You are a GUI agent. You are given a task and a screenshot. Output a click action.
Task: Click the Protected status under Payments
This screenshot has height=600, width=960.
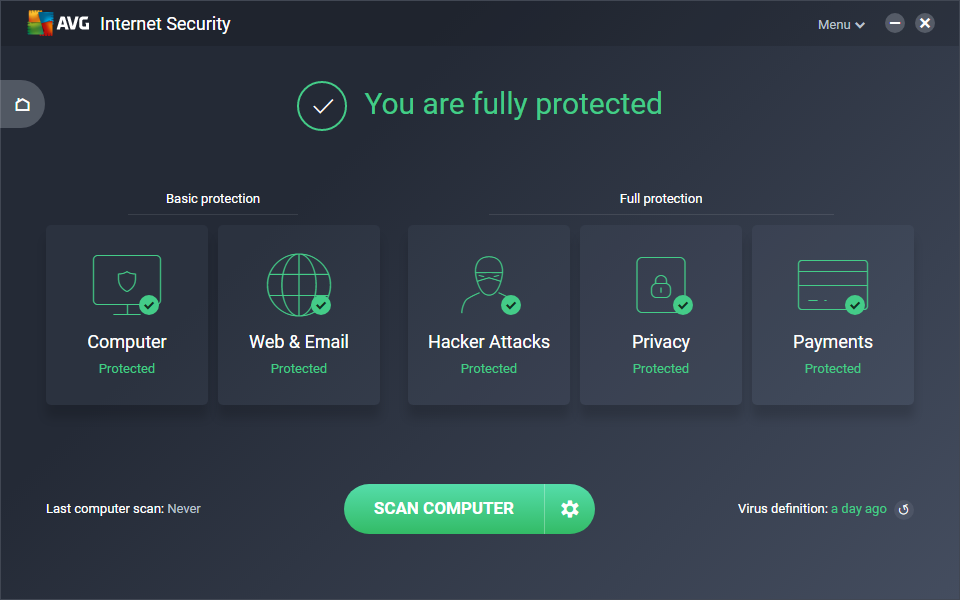(x=833, y=369)
